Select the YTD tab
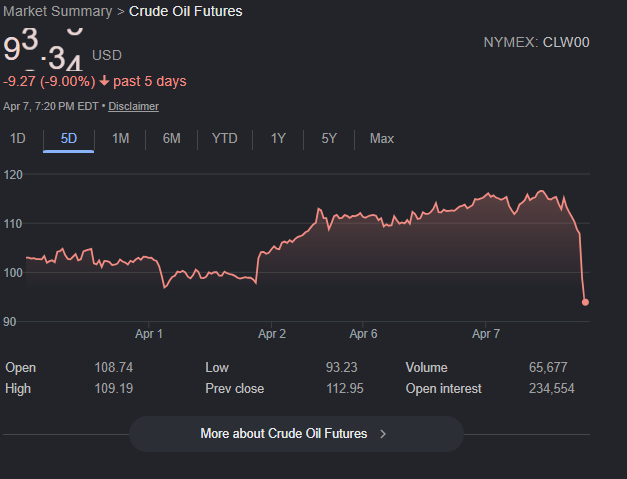 [225, 139]
